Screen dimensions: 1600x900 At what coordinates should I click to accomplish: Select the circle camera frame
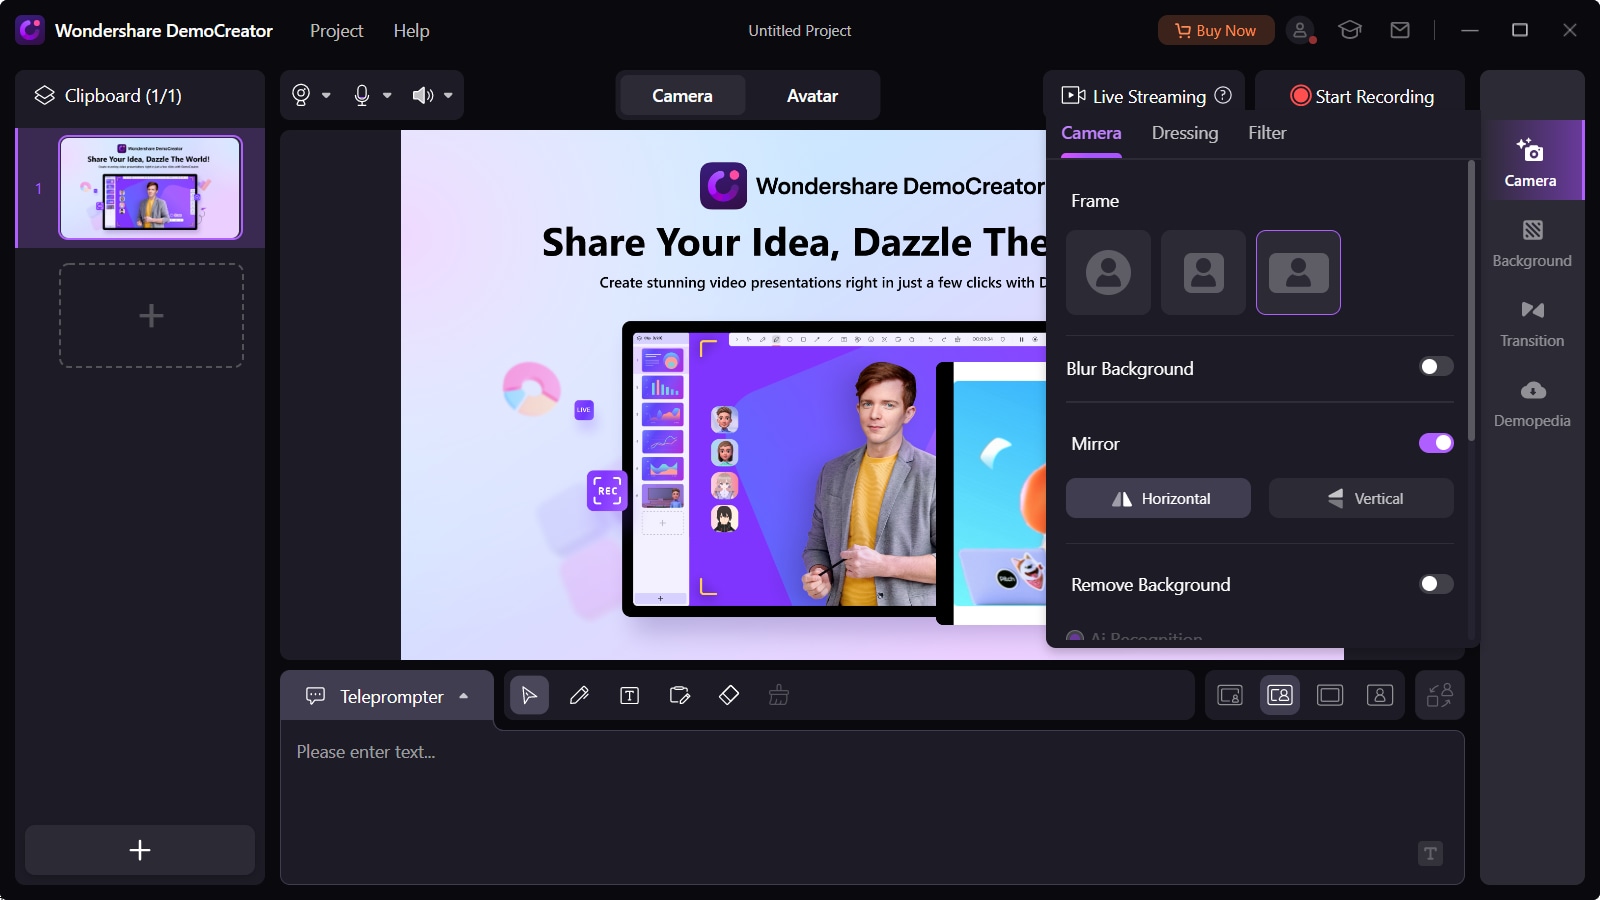pos(1108,272)
